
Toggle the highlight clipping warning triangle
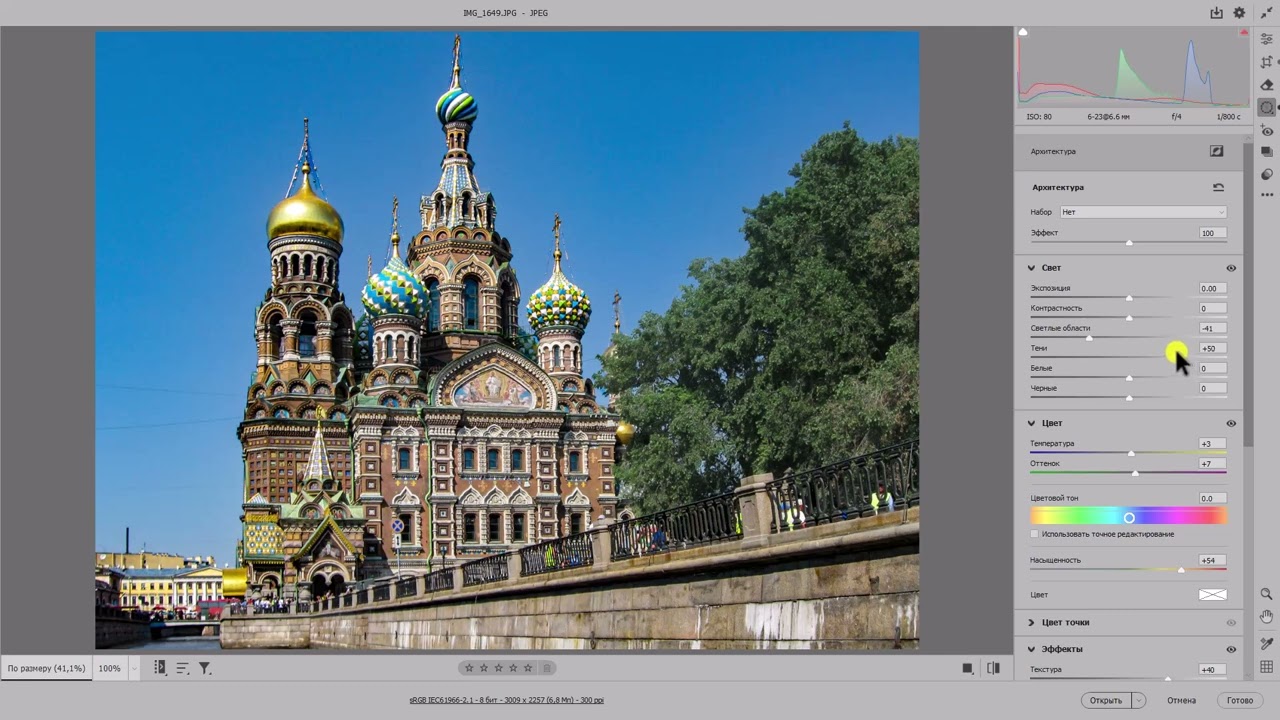[1244, 32]
